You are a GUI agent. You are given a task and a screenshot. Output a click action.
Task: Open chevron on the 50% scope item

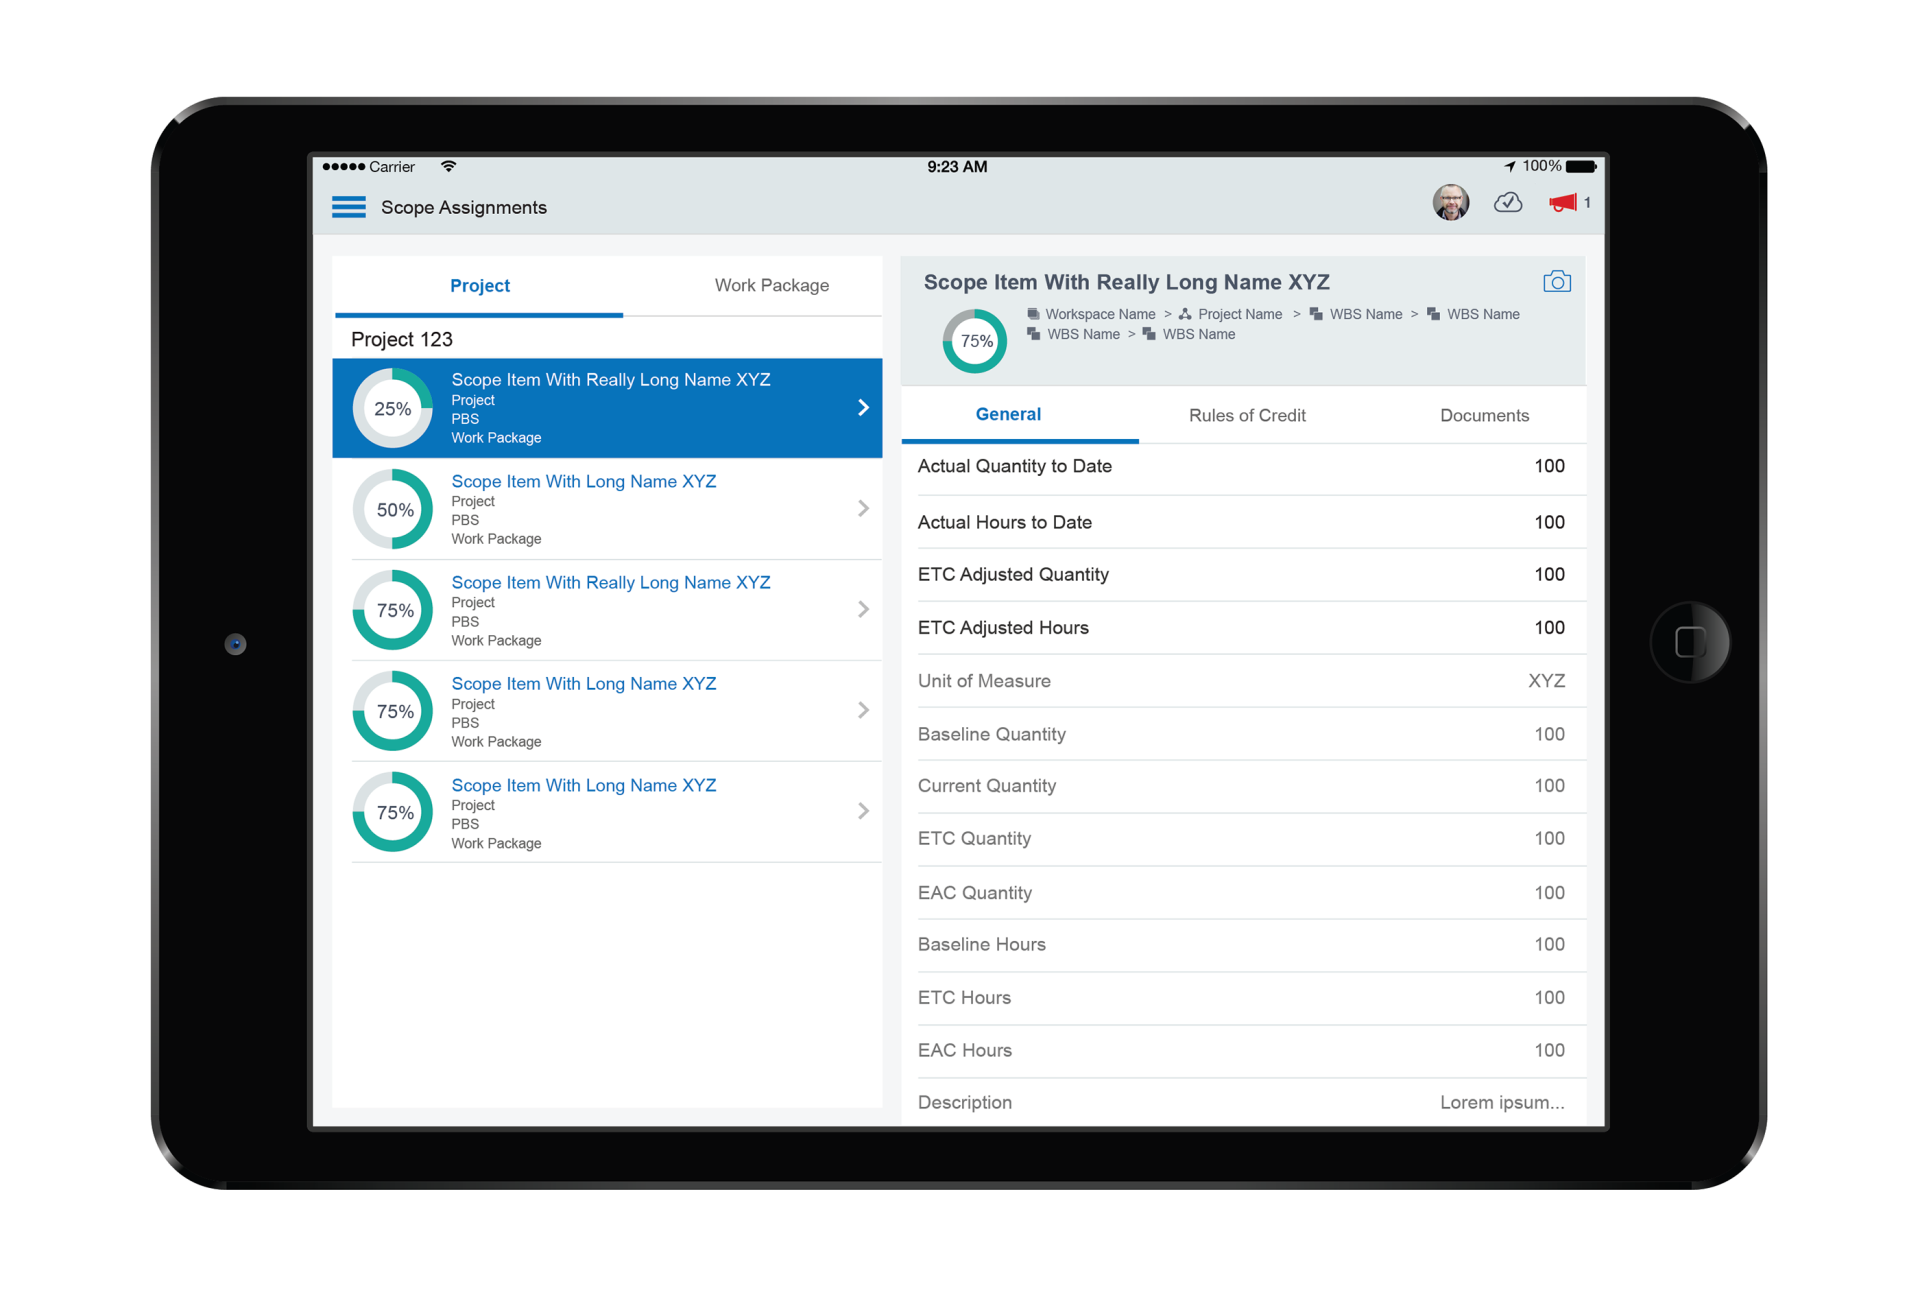(863, 508)
